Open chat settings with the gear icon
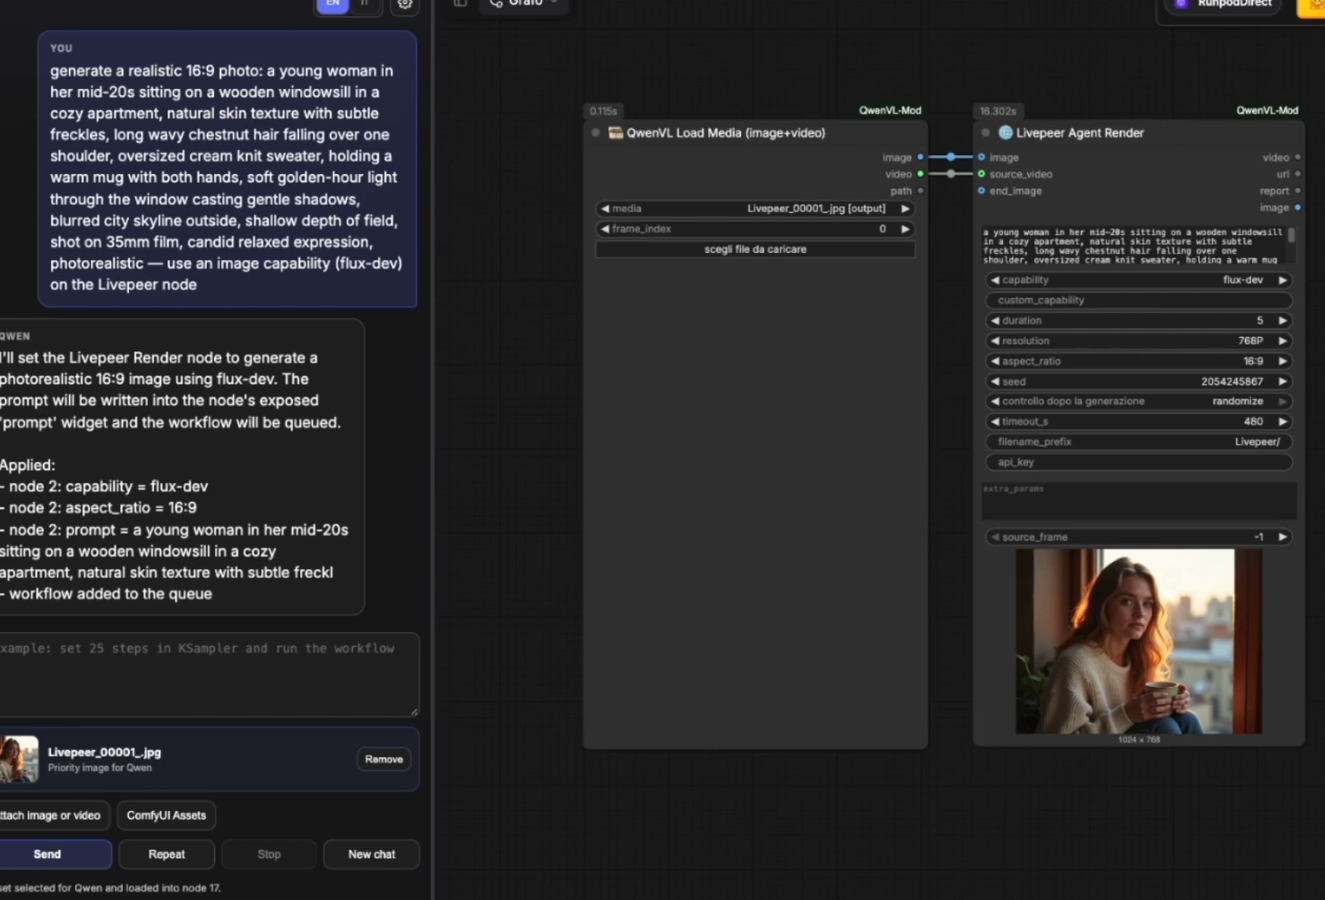1325x900 pixels. [404, 4]
